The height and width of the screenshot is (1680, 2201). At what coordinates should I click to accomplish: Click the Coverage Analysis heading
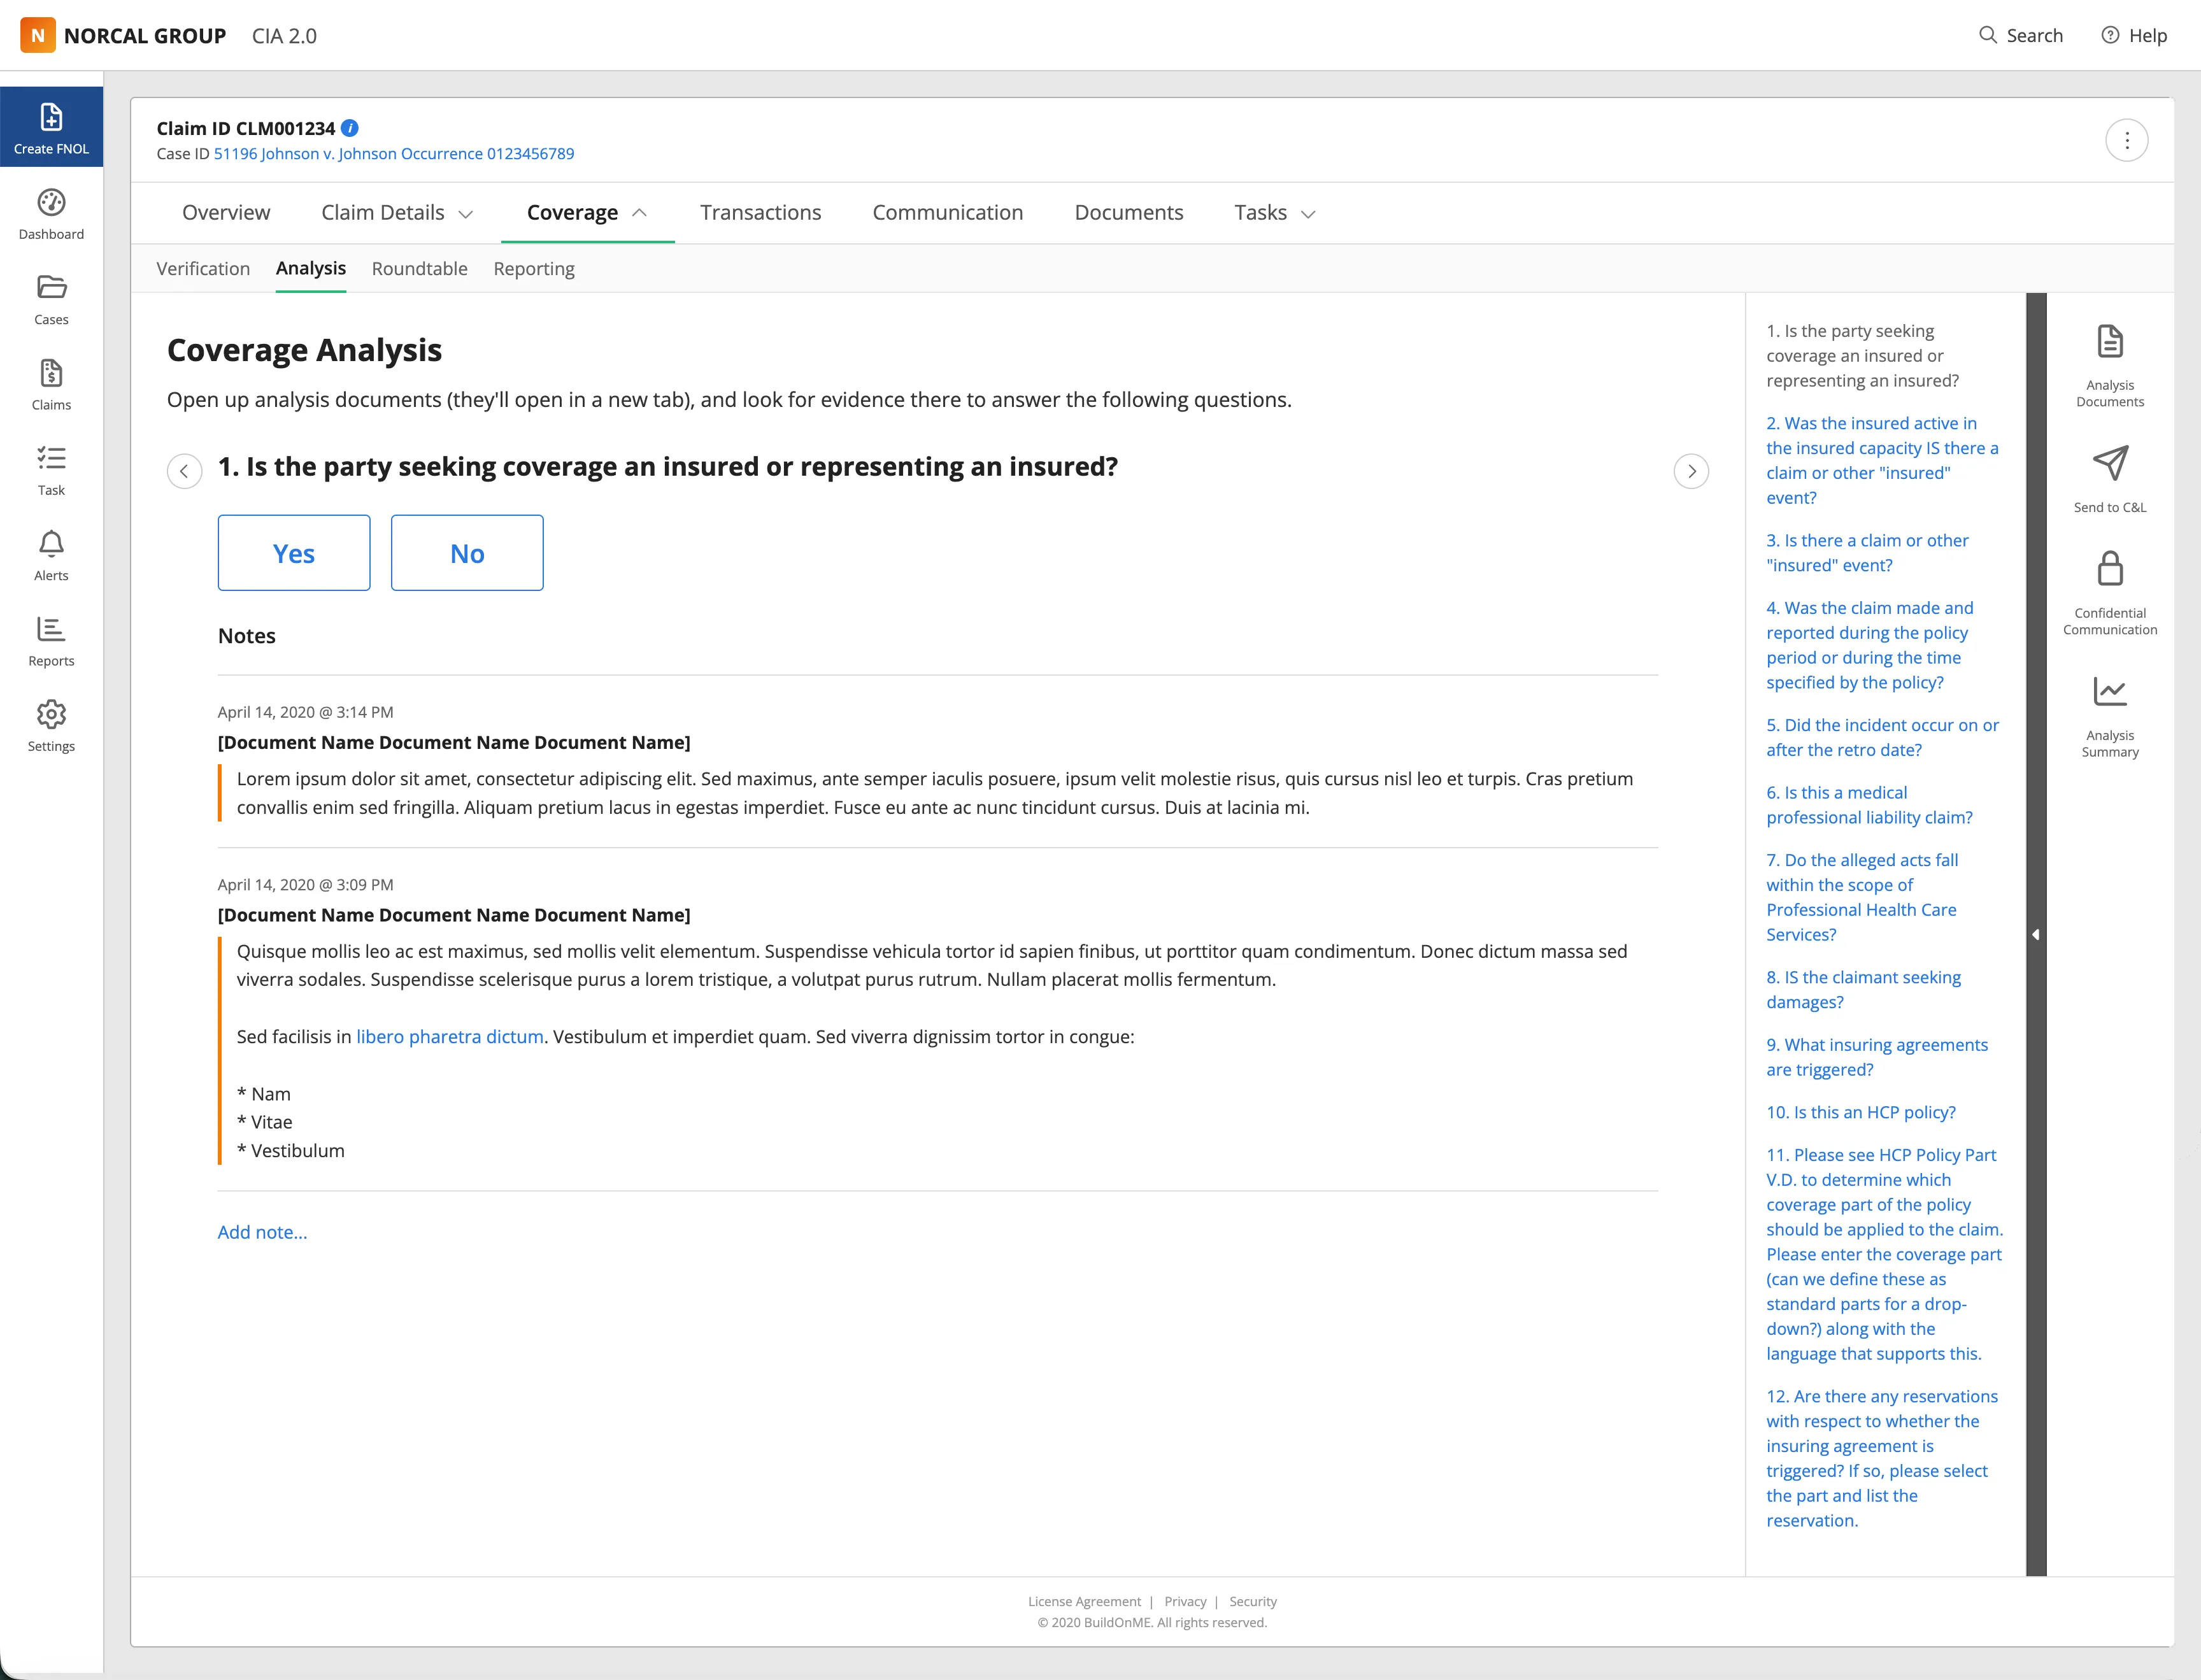(x=304, y=350)
